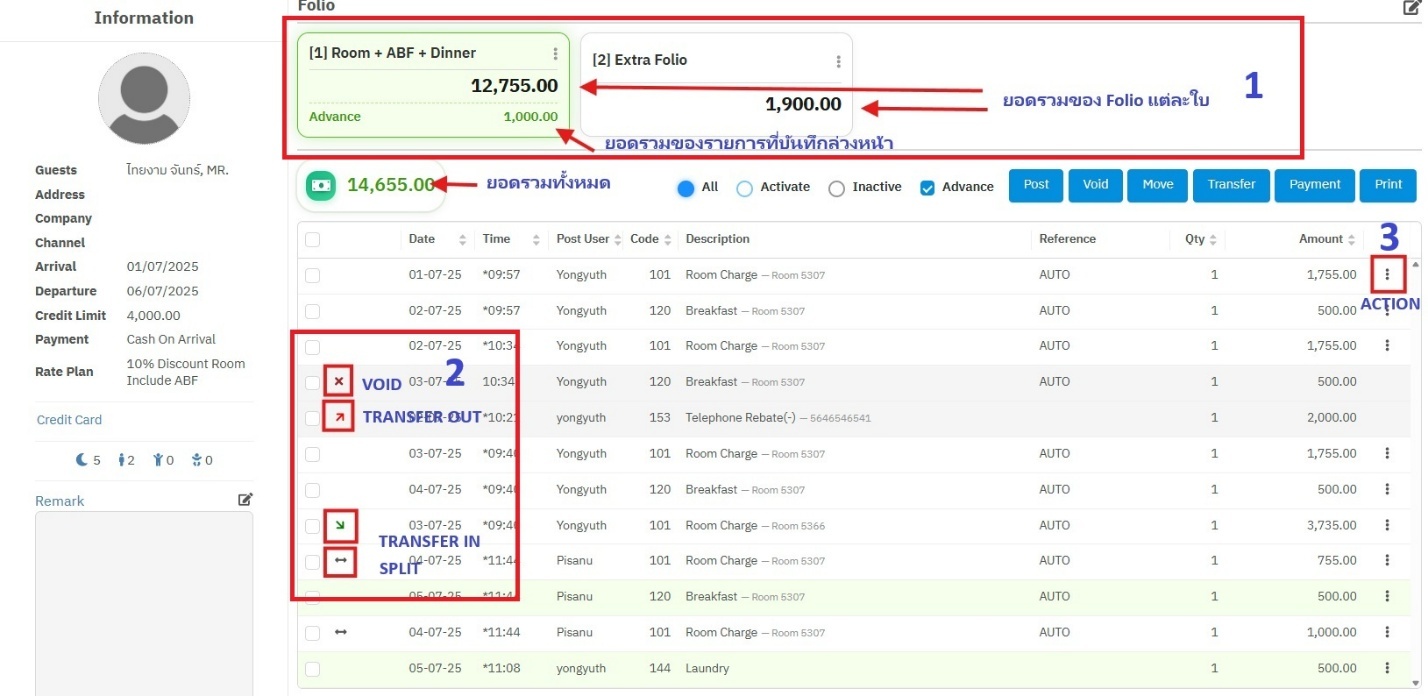Open action menu for the Laundry row

[1387, 668]
